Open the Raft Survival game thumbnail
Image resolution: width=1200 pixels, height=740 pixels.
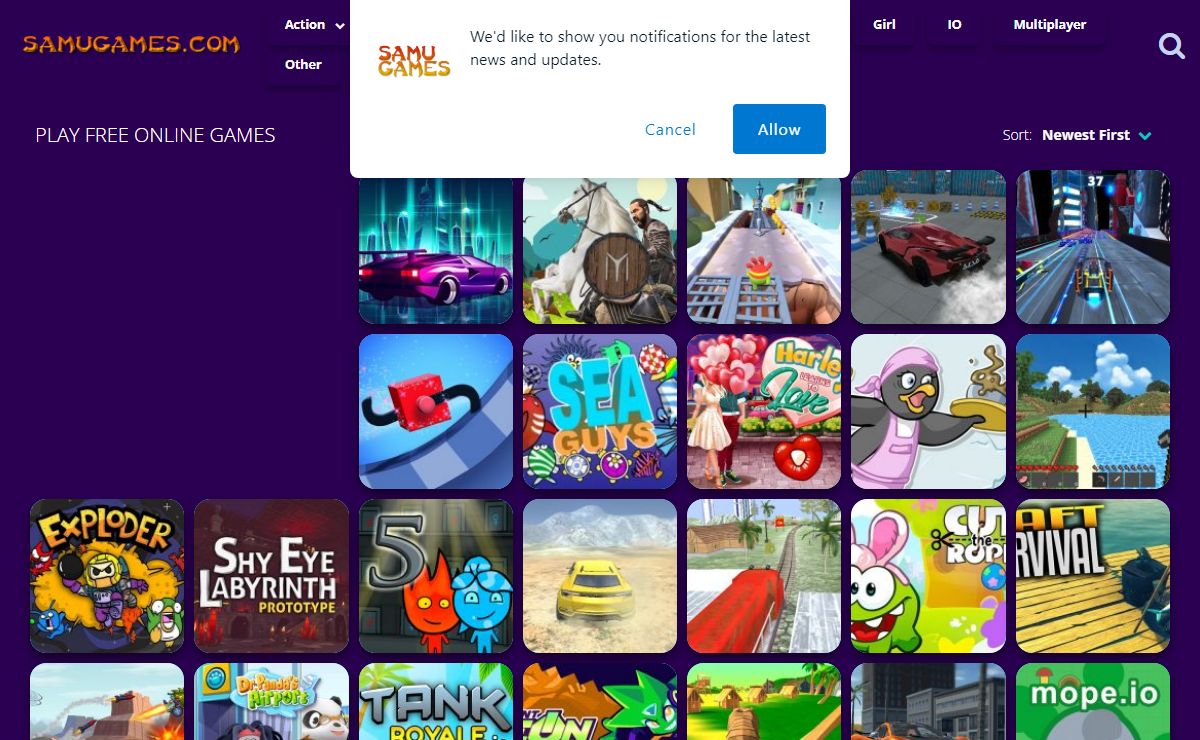coord(1093,576)
